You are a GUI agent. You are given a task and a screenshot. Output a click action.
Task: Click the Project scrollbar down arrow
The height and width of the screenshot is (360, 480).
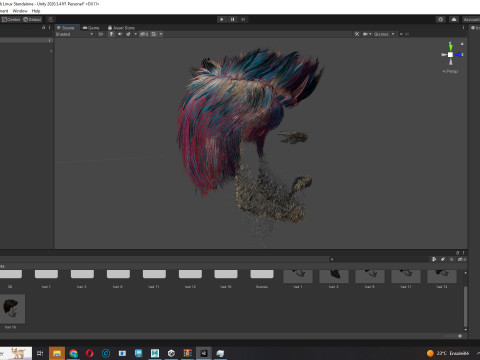tap(465, 330)
